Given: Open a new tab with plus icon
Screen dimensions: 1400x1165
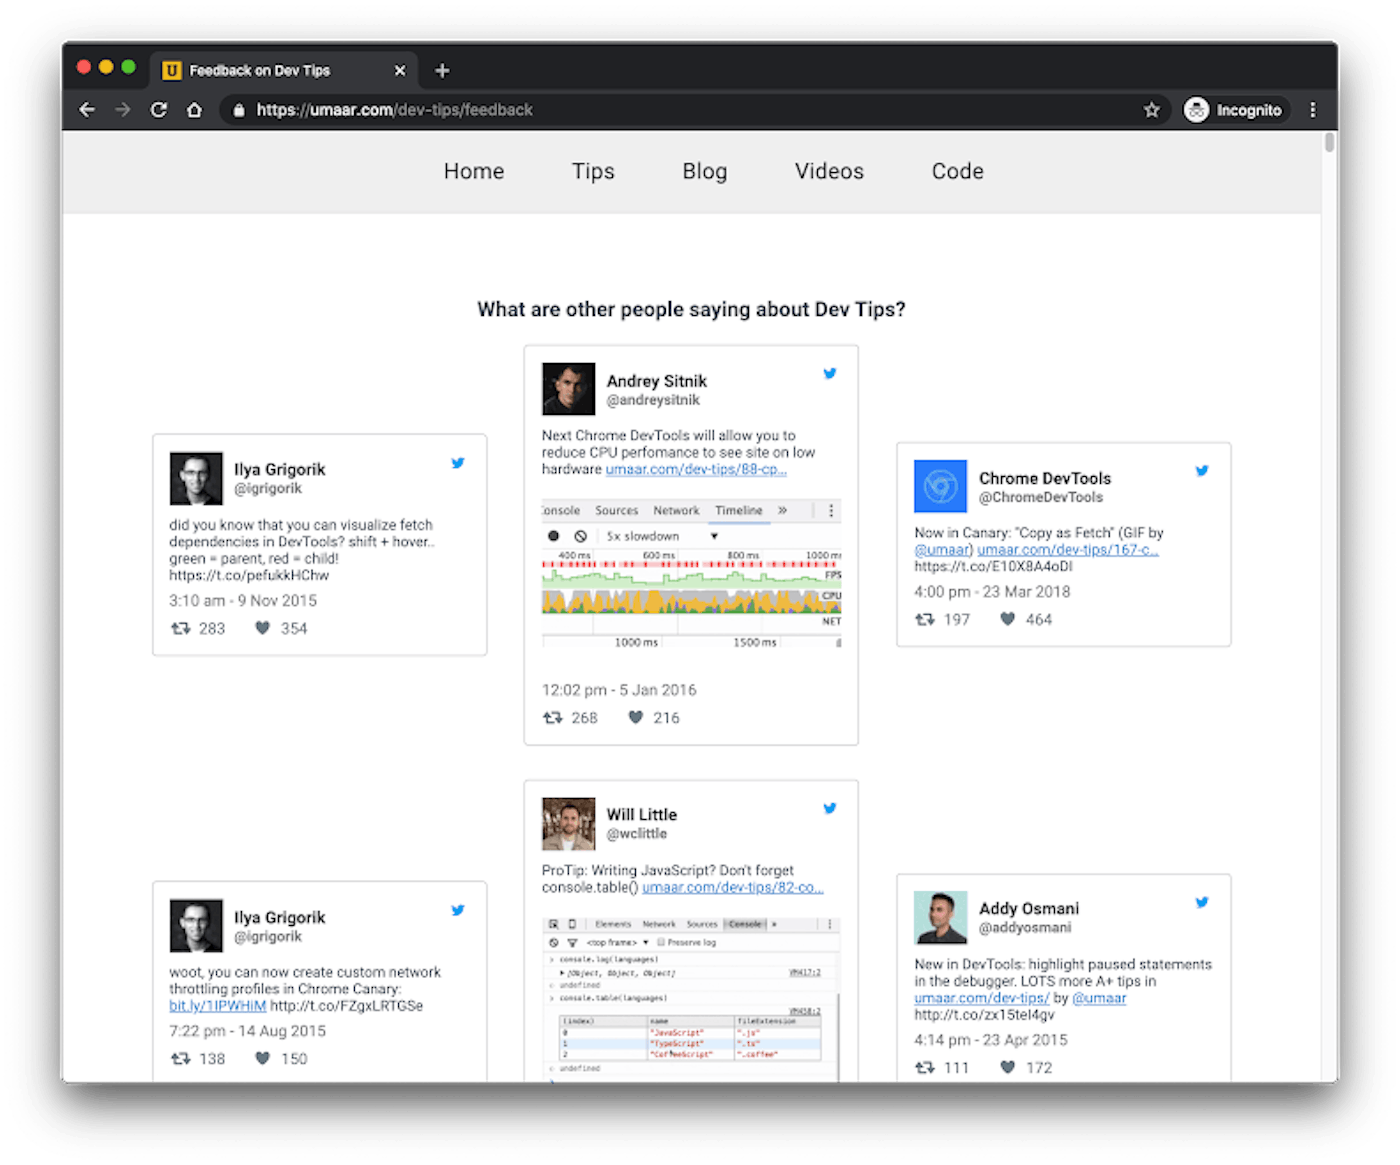Looking at the screenshot, I should point(442,70).
